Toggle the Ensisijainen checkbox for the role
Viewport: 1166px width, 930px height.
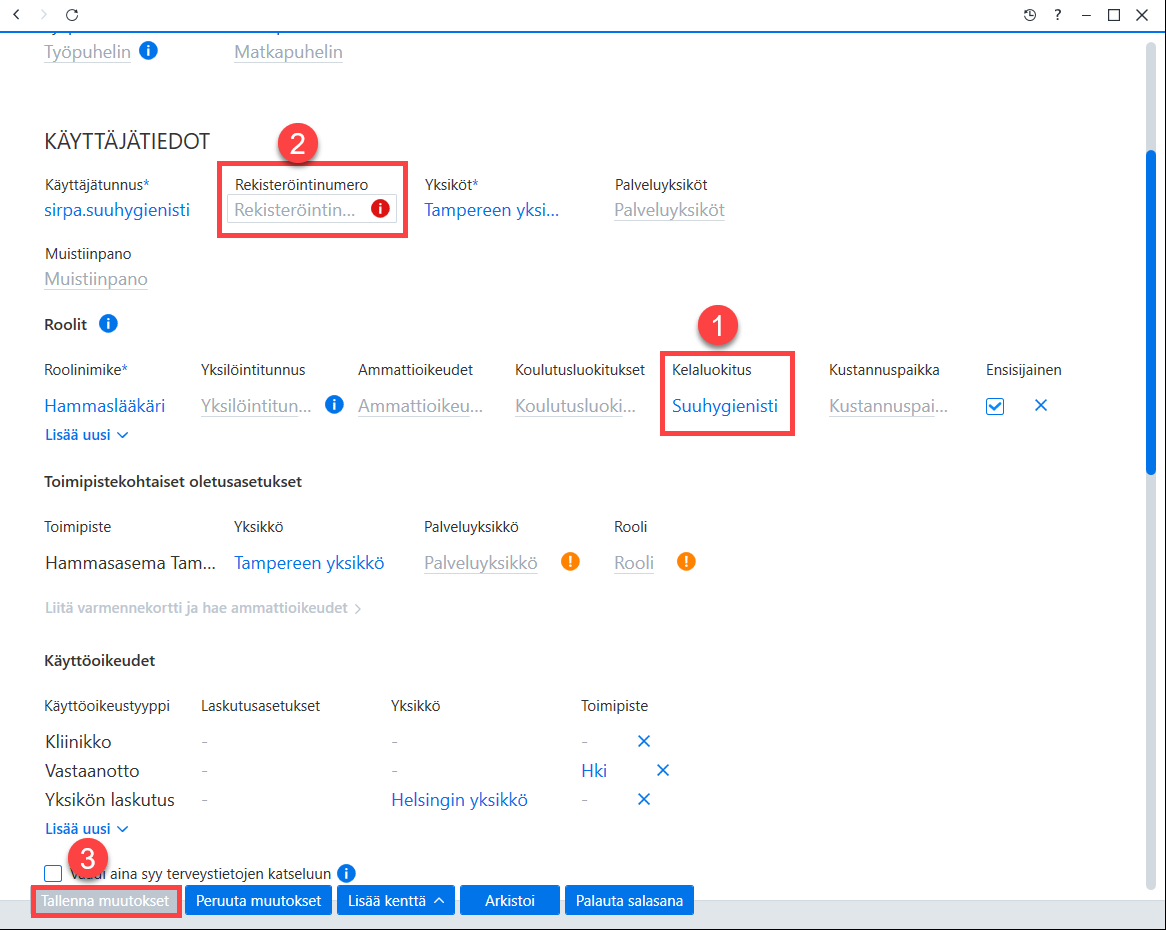[995, 406]
